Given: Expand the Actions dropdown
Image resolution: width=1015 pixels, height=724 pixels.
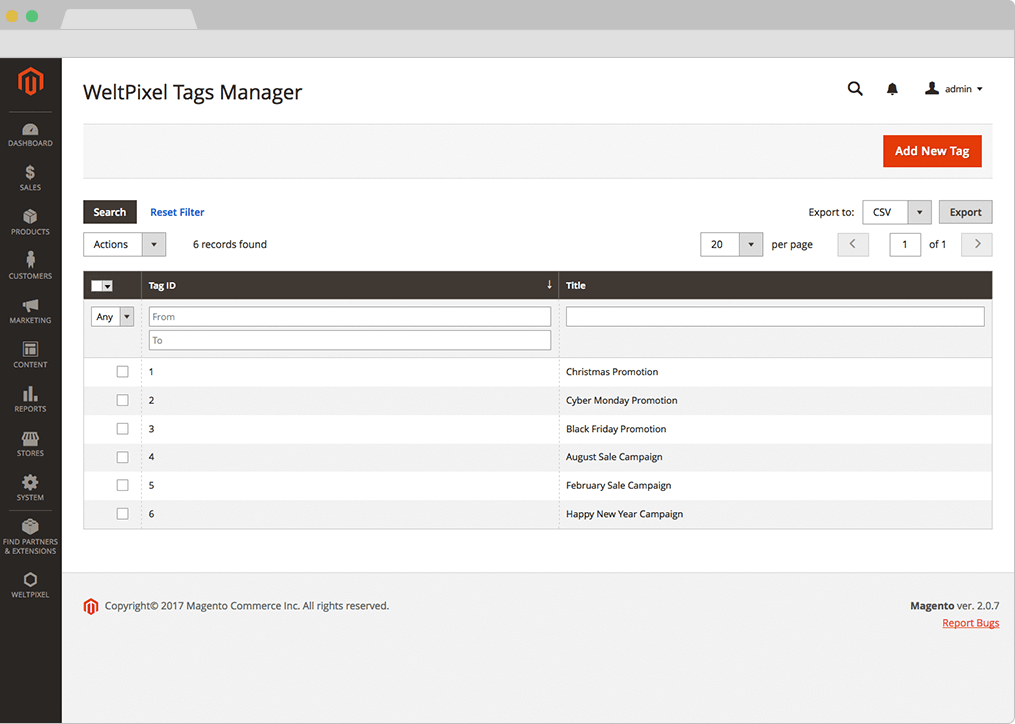Looking at the screenshot, I should tap(124, 245).
